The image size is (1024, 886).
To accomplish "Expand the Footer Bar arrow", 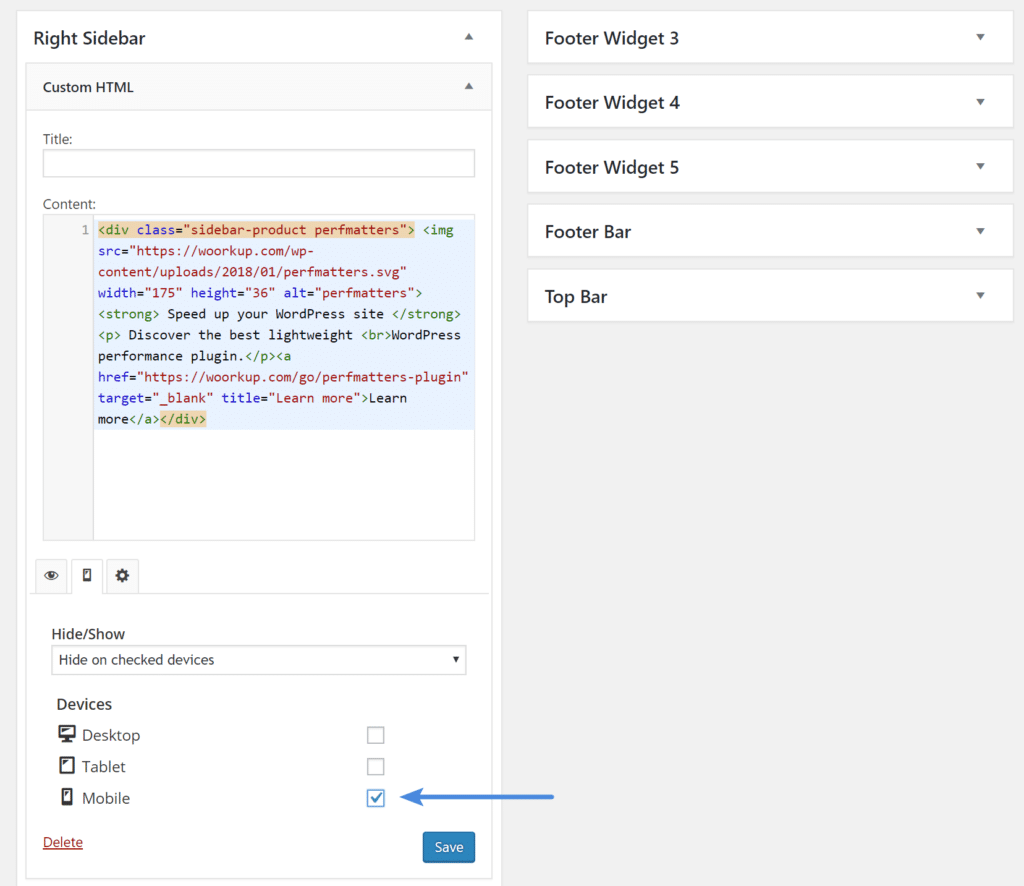I will click(980, 231).
